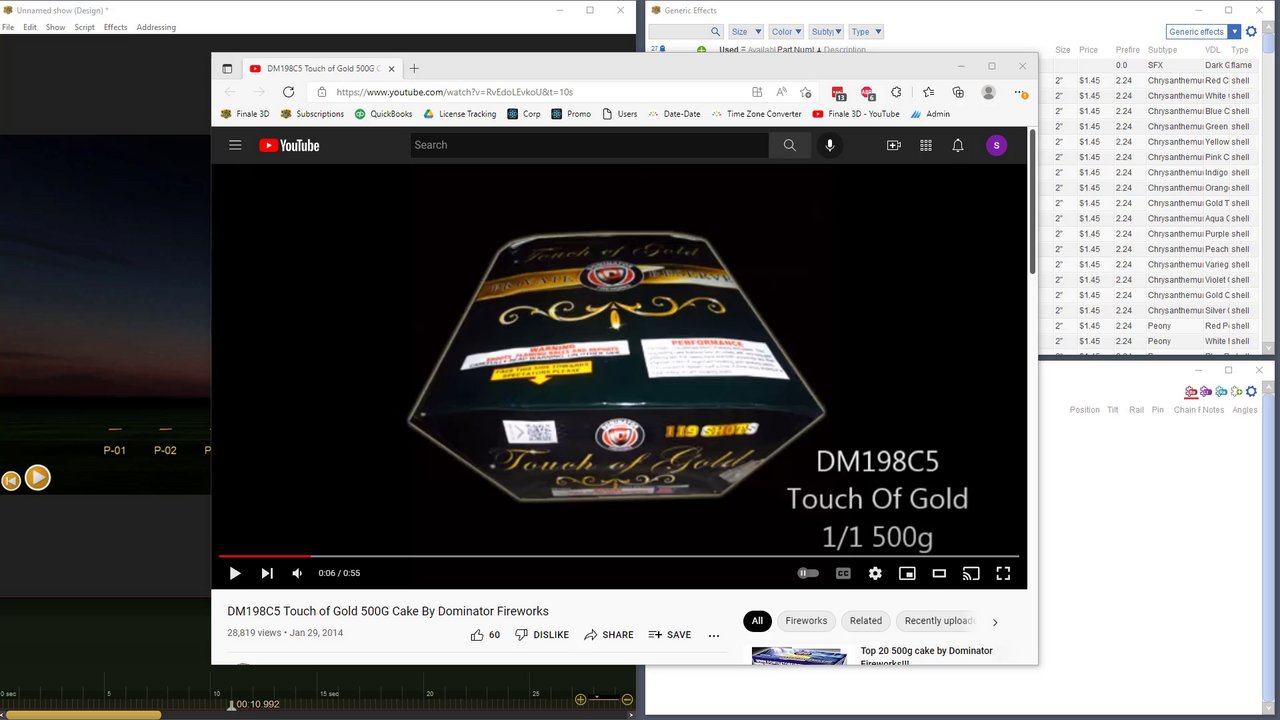This screenshot has height=720, width=1280.
Task: Open Subtype filter dropdown in Generic Effects
Action: pos(826,32)
